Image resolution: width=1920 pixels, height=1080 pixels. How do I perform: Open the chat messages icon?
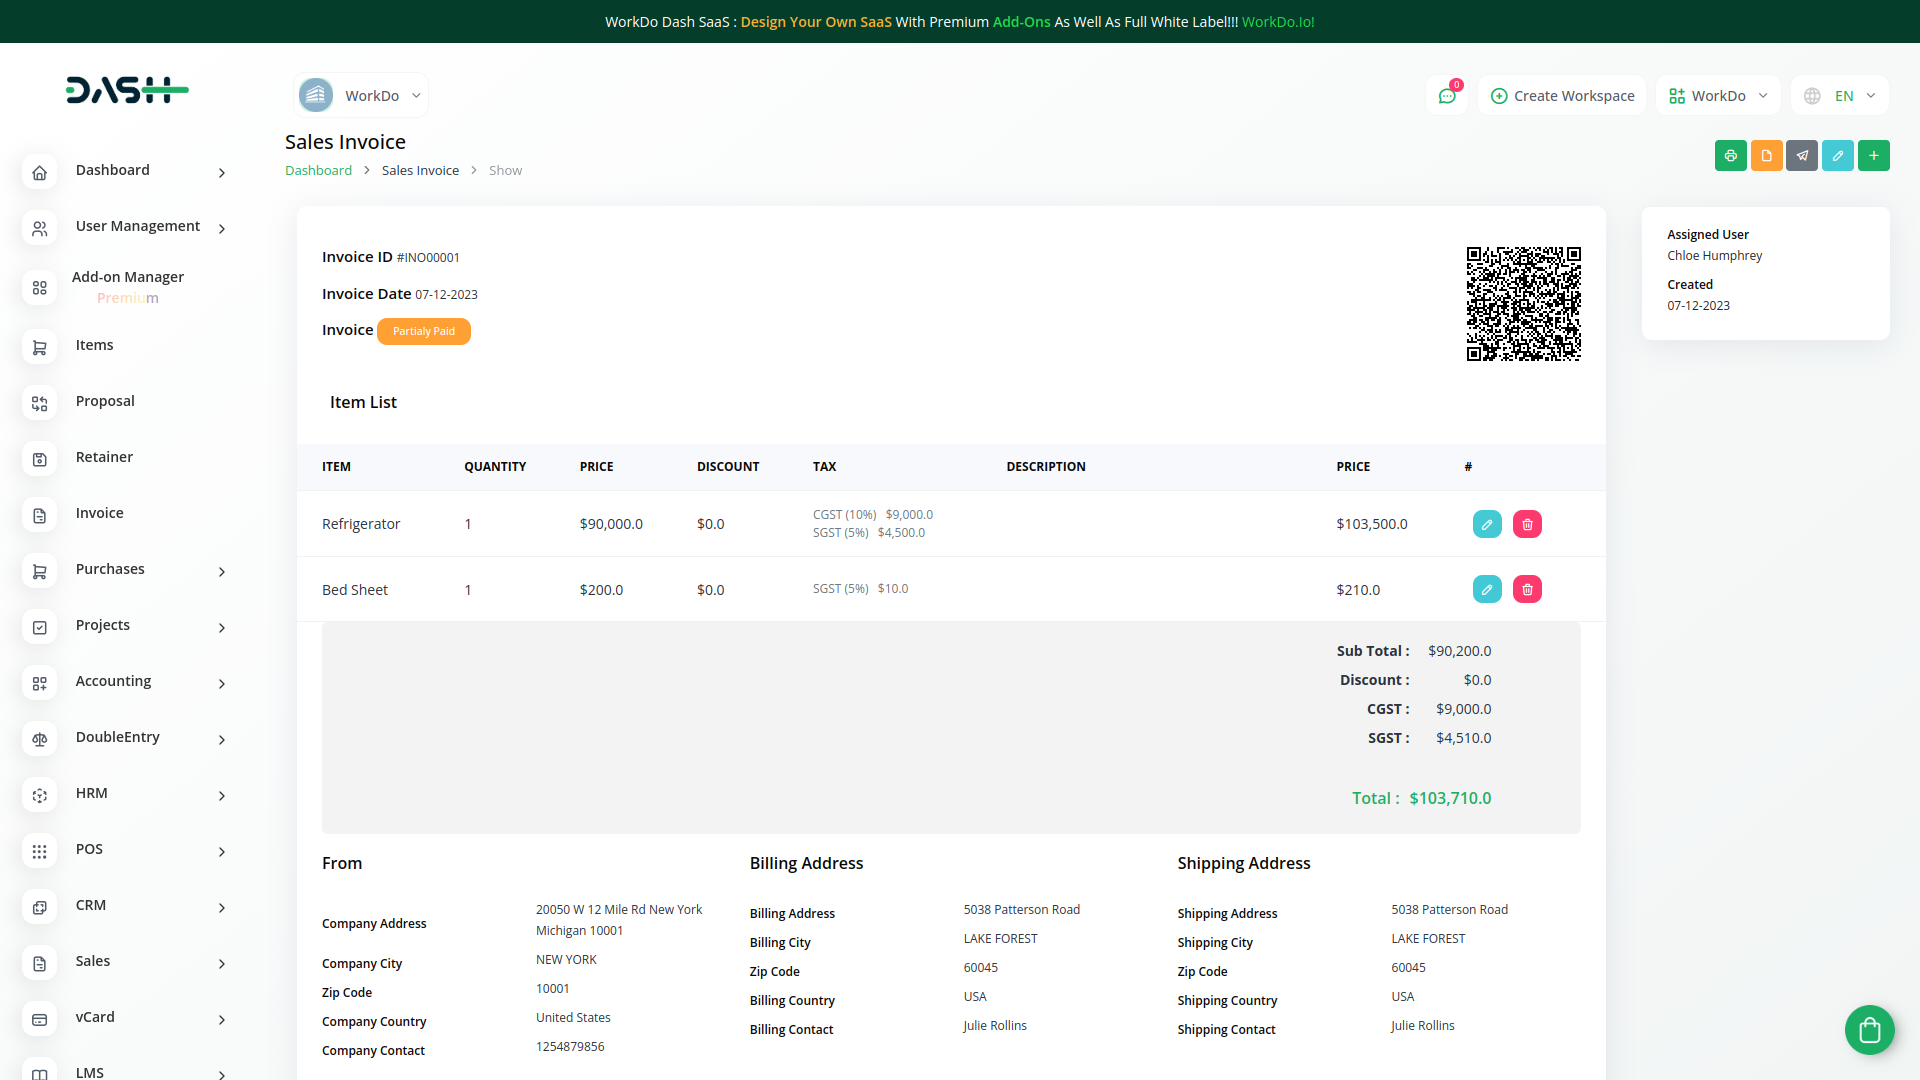click(x=1446, y=96)
